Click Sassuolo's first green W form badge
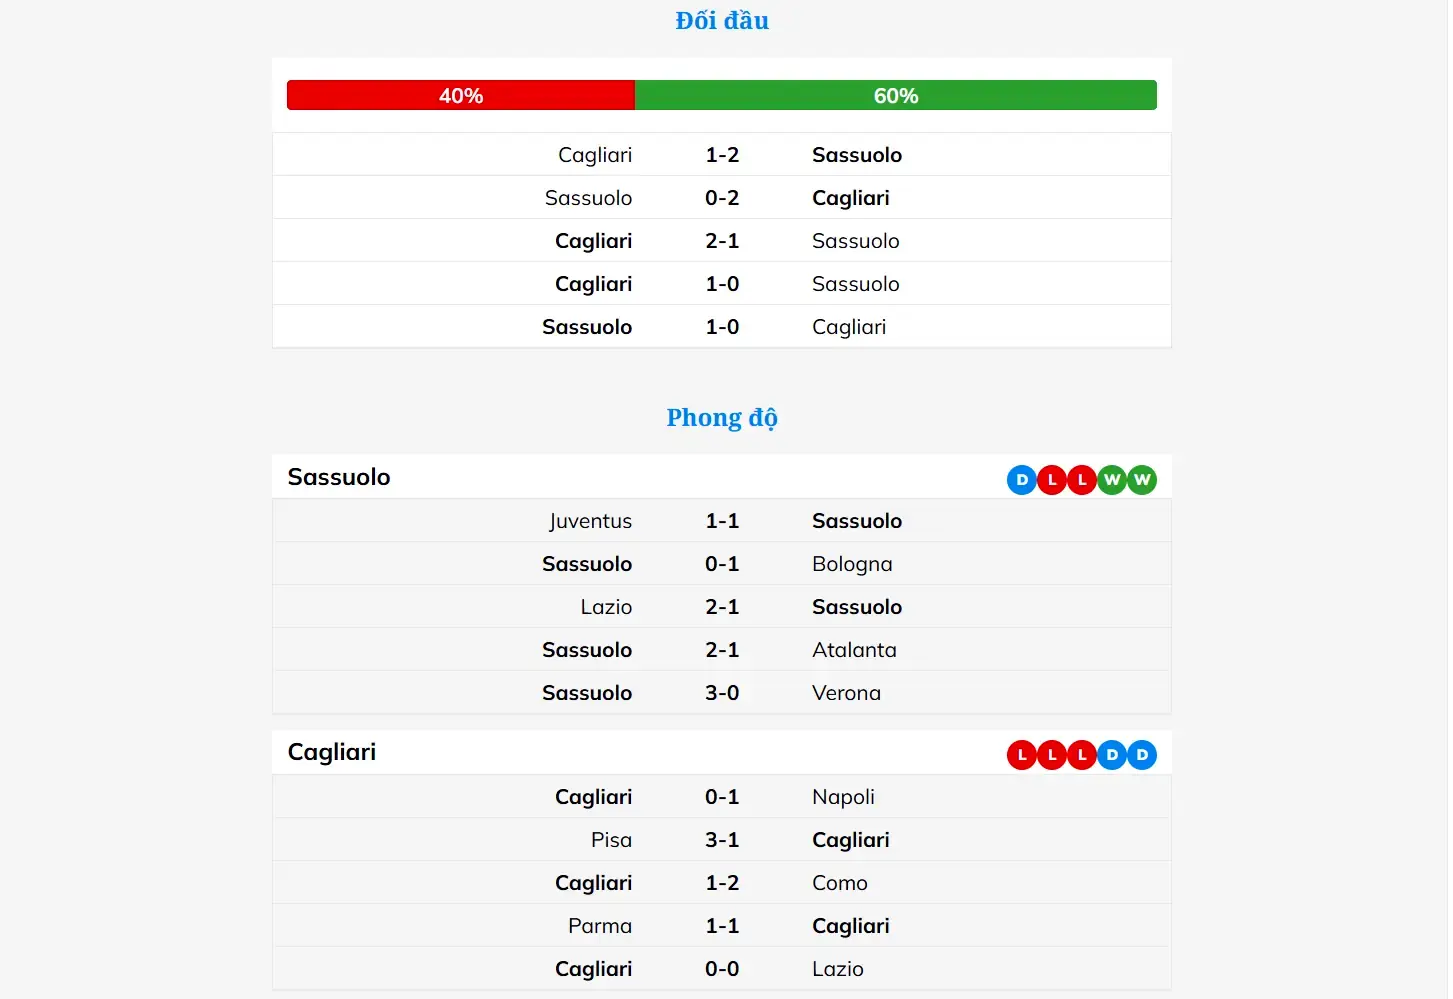1453x999 pixels. point(1111,480)
